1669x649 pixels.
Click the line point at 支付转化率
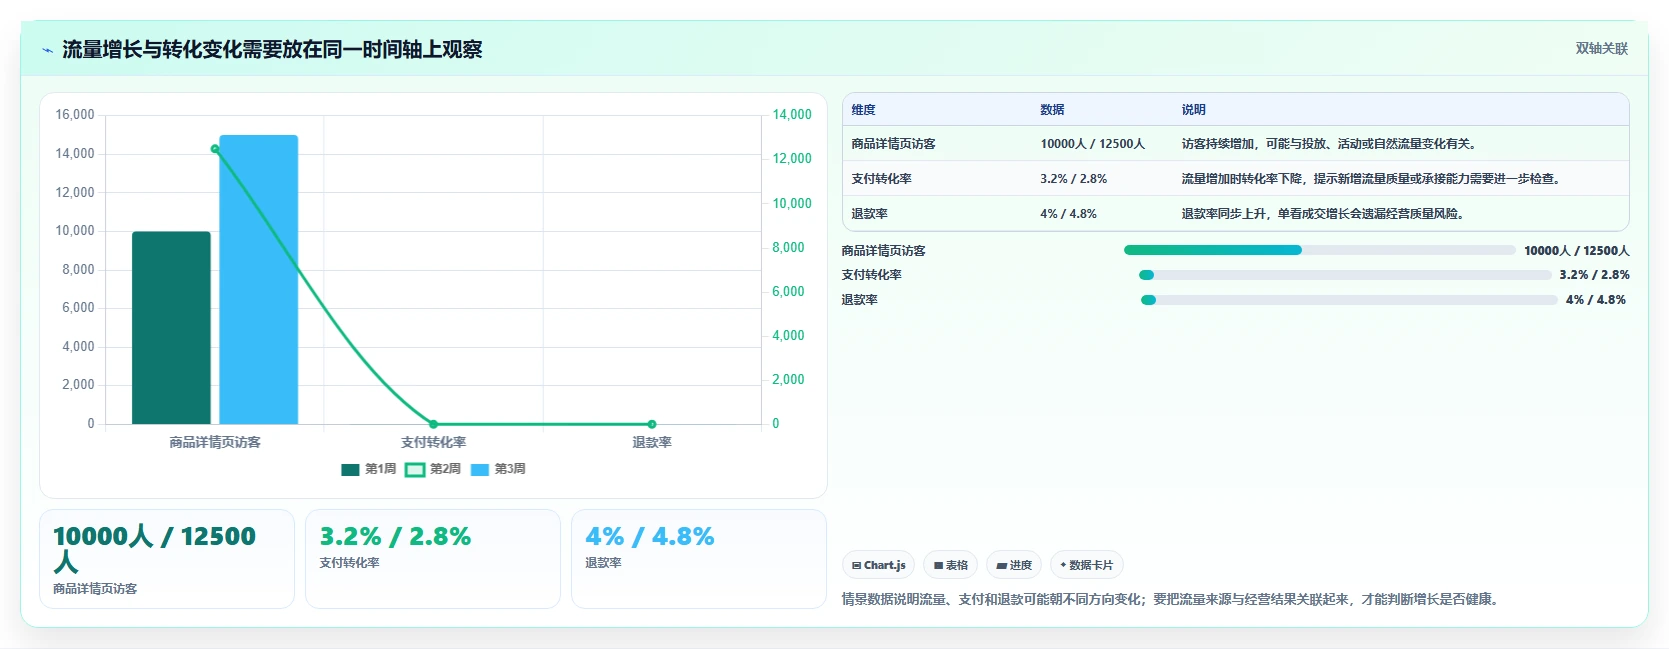coord(433,424)
